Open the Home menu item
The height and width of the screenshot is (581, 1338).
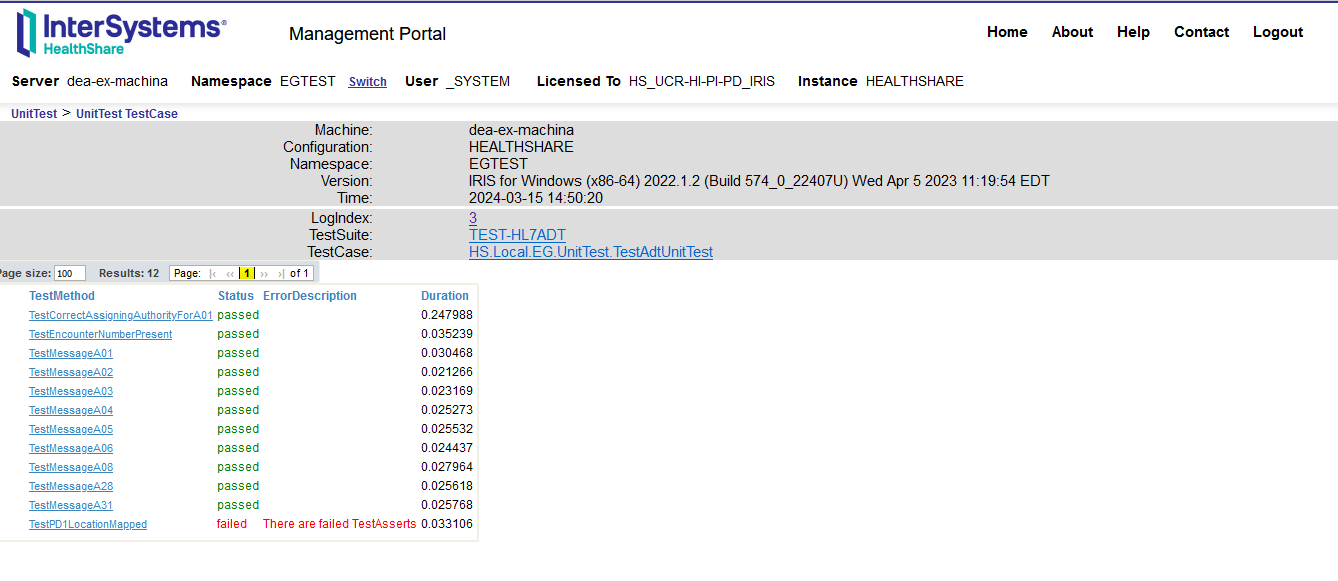(1007, 32)
